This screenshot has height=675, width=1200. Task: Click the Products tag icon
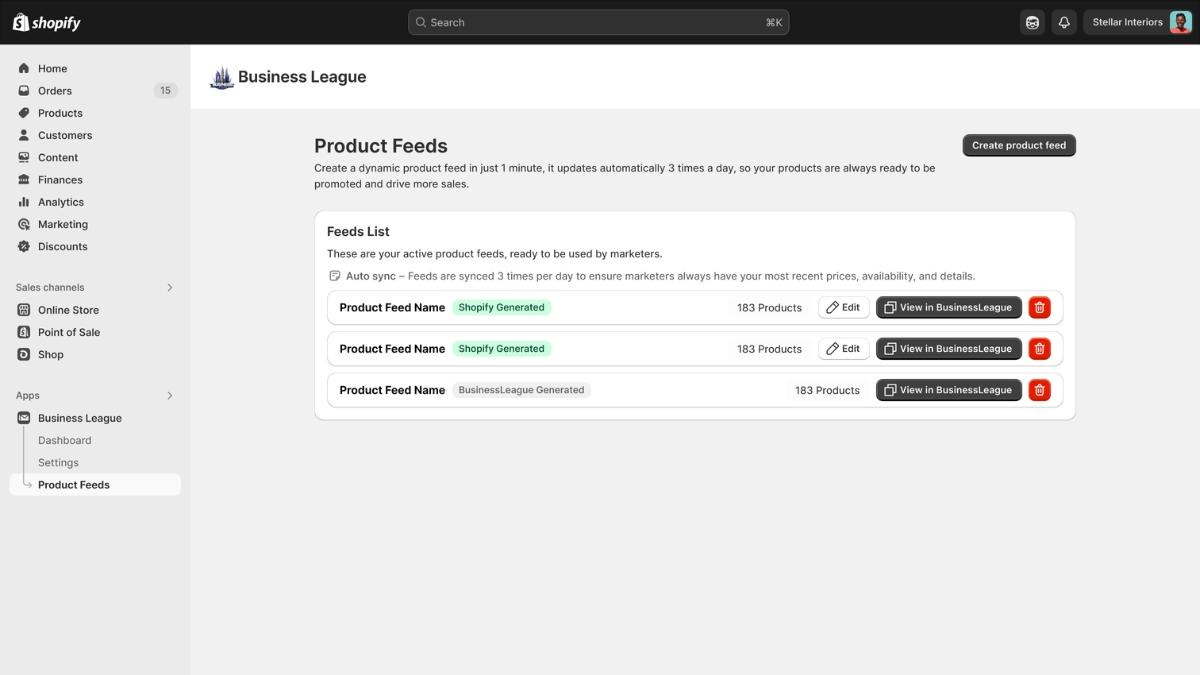[x=23, y=112]
